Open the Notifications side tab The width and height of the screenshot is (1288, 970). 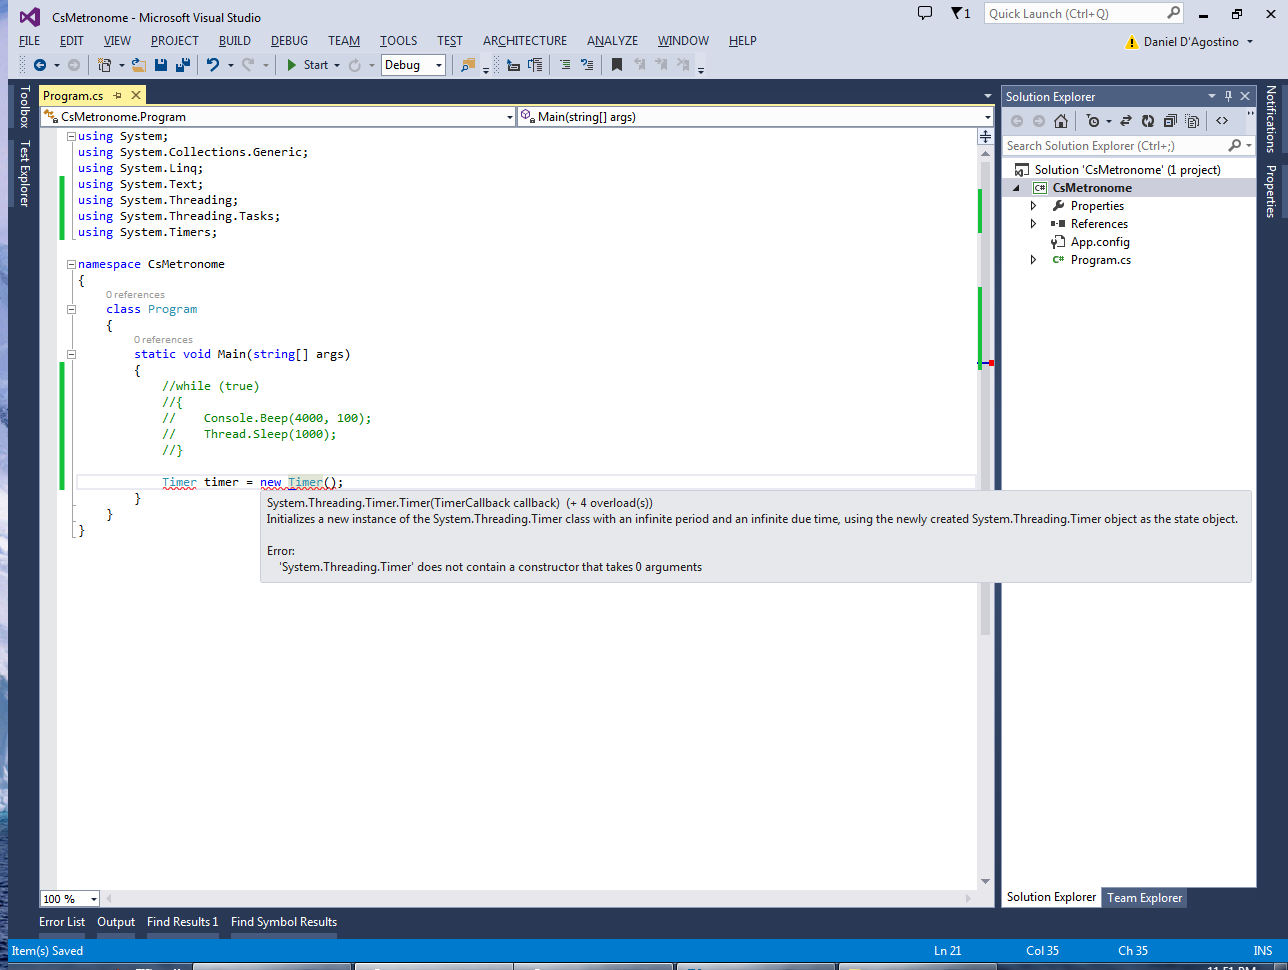click(1271, 118)
